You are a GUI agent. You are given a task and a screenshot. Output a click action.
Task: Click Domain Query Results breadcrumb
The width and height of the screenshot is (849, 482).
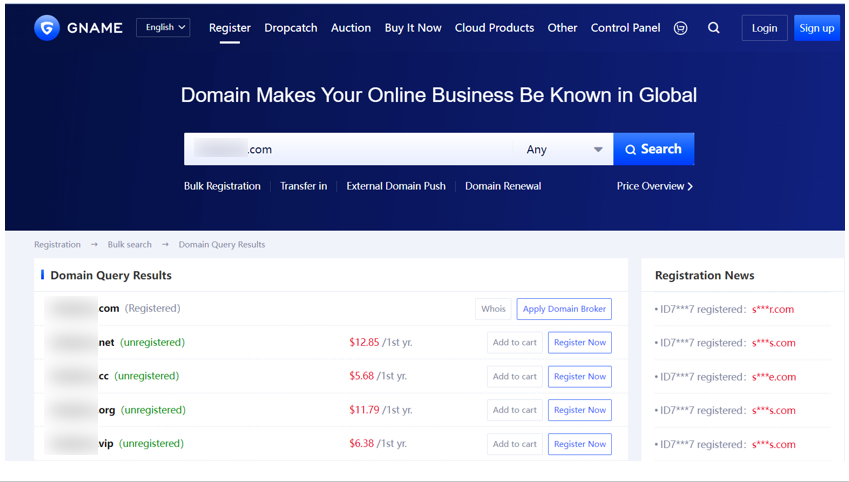pyautogui.click(x=222, y=245)
